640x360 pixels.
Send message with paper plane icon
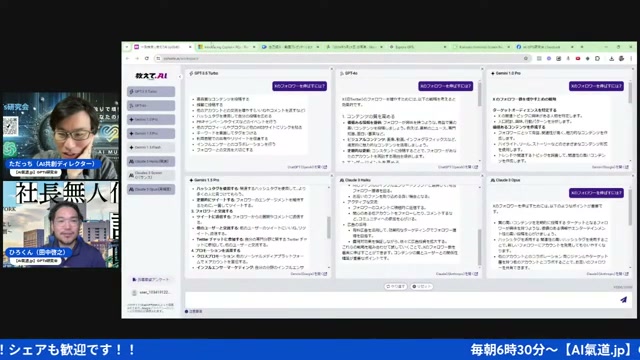pos(623,300)
